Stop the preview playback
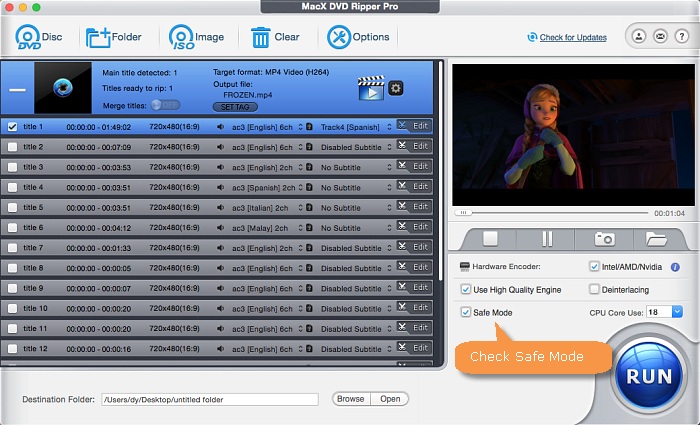 click(x=490, y=239)
